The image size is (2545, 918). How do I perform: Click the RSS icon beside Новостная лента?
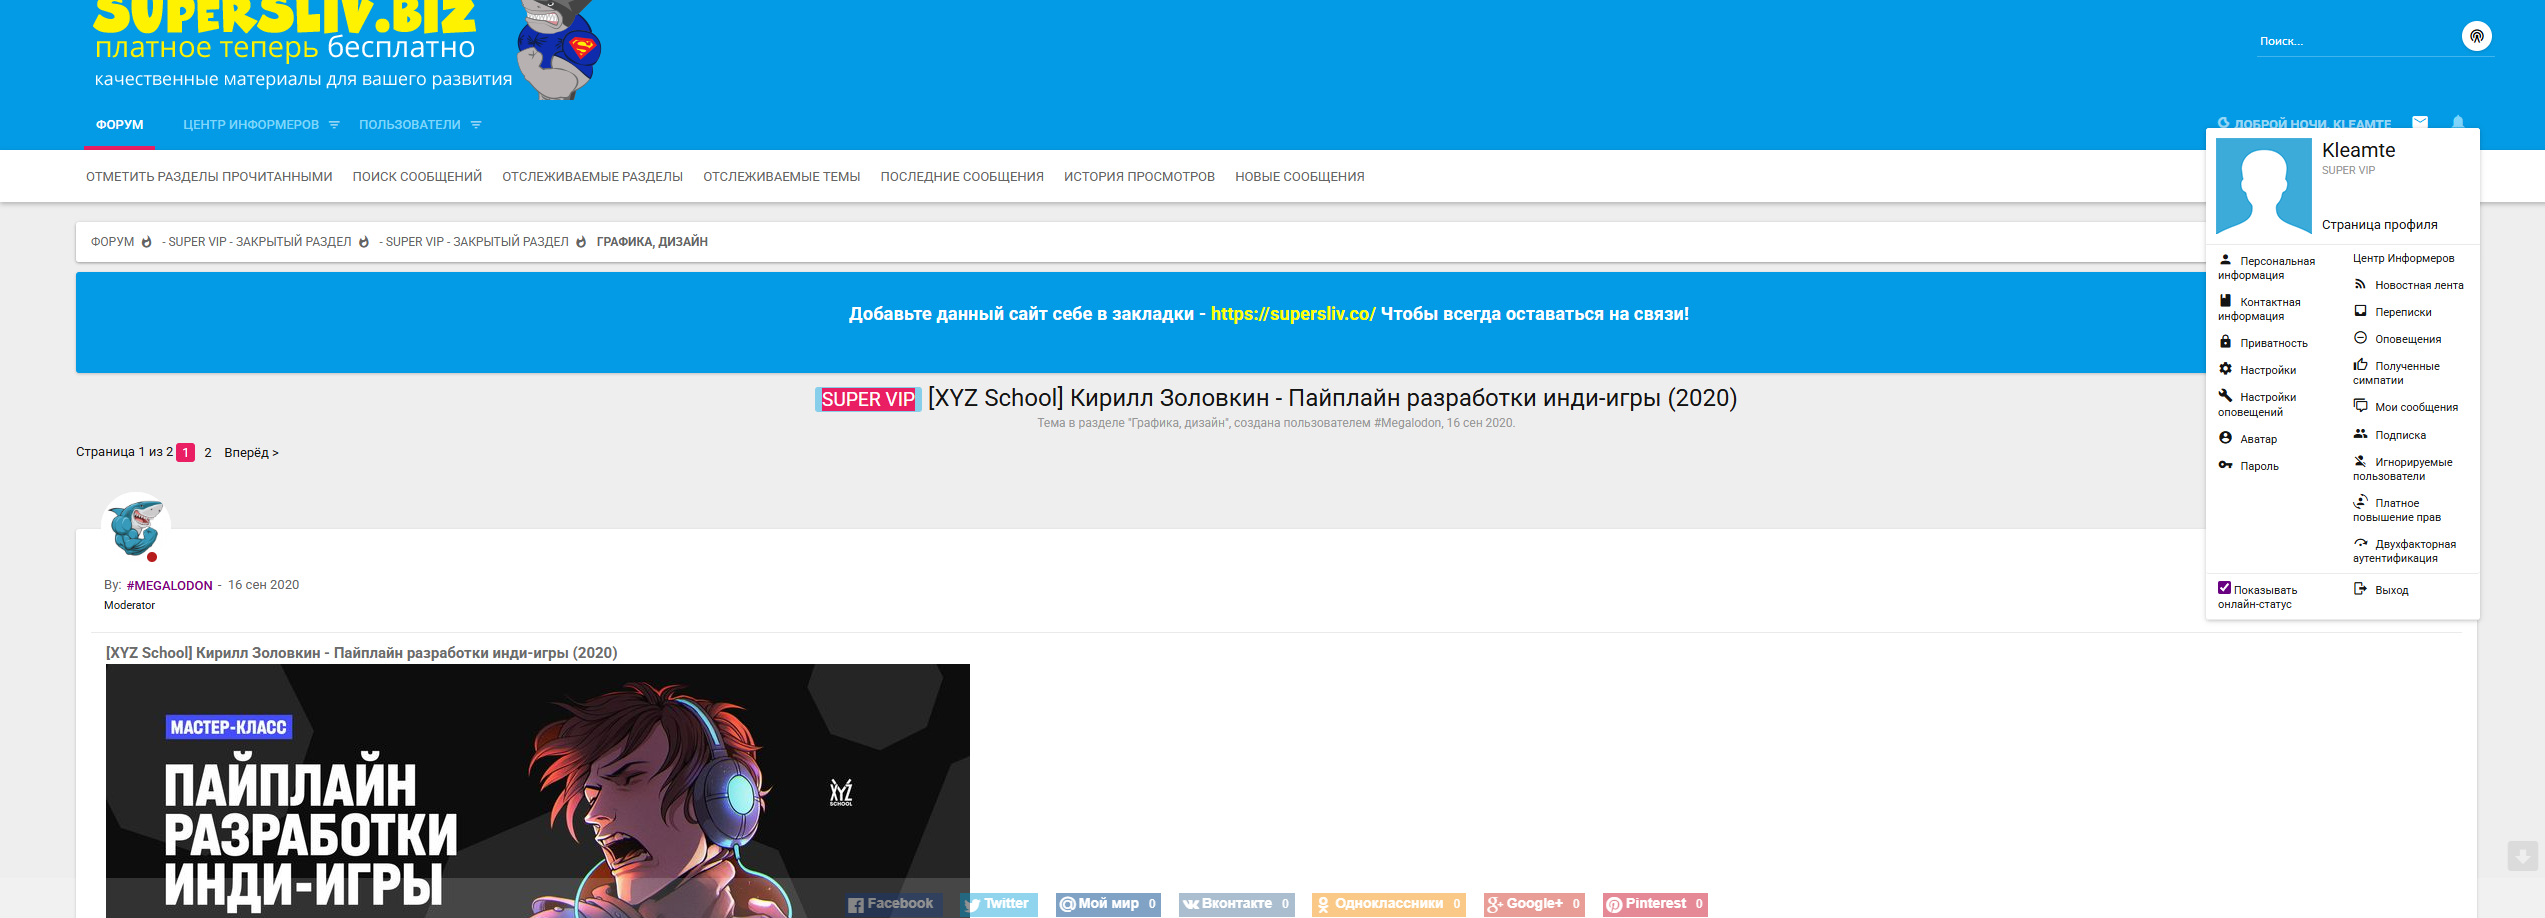2360,284
